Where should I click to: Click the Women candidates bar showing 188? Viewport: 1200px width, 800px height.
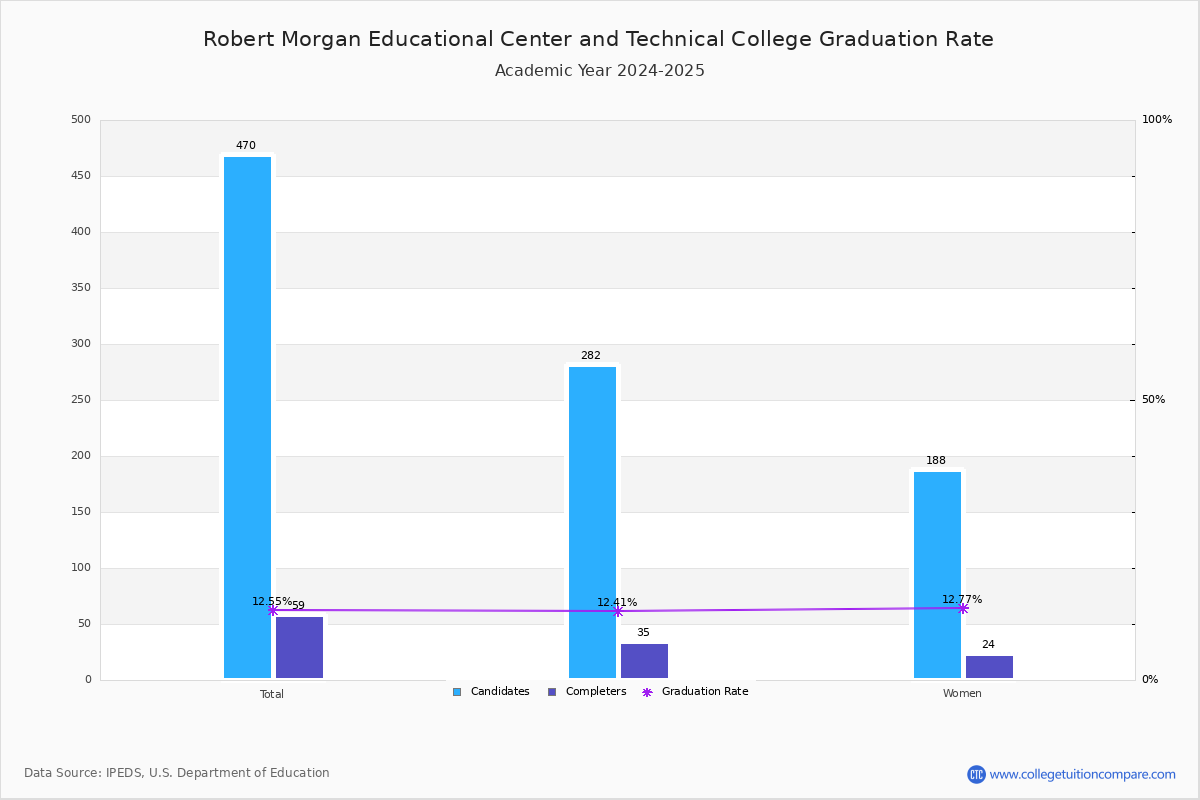pyautogui.click(x=937, y=575)
